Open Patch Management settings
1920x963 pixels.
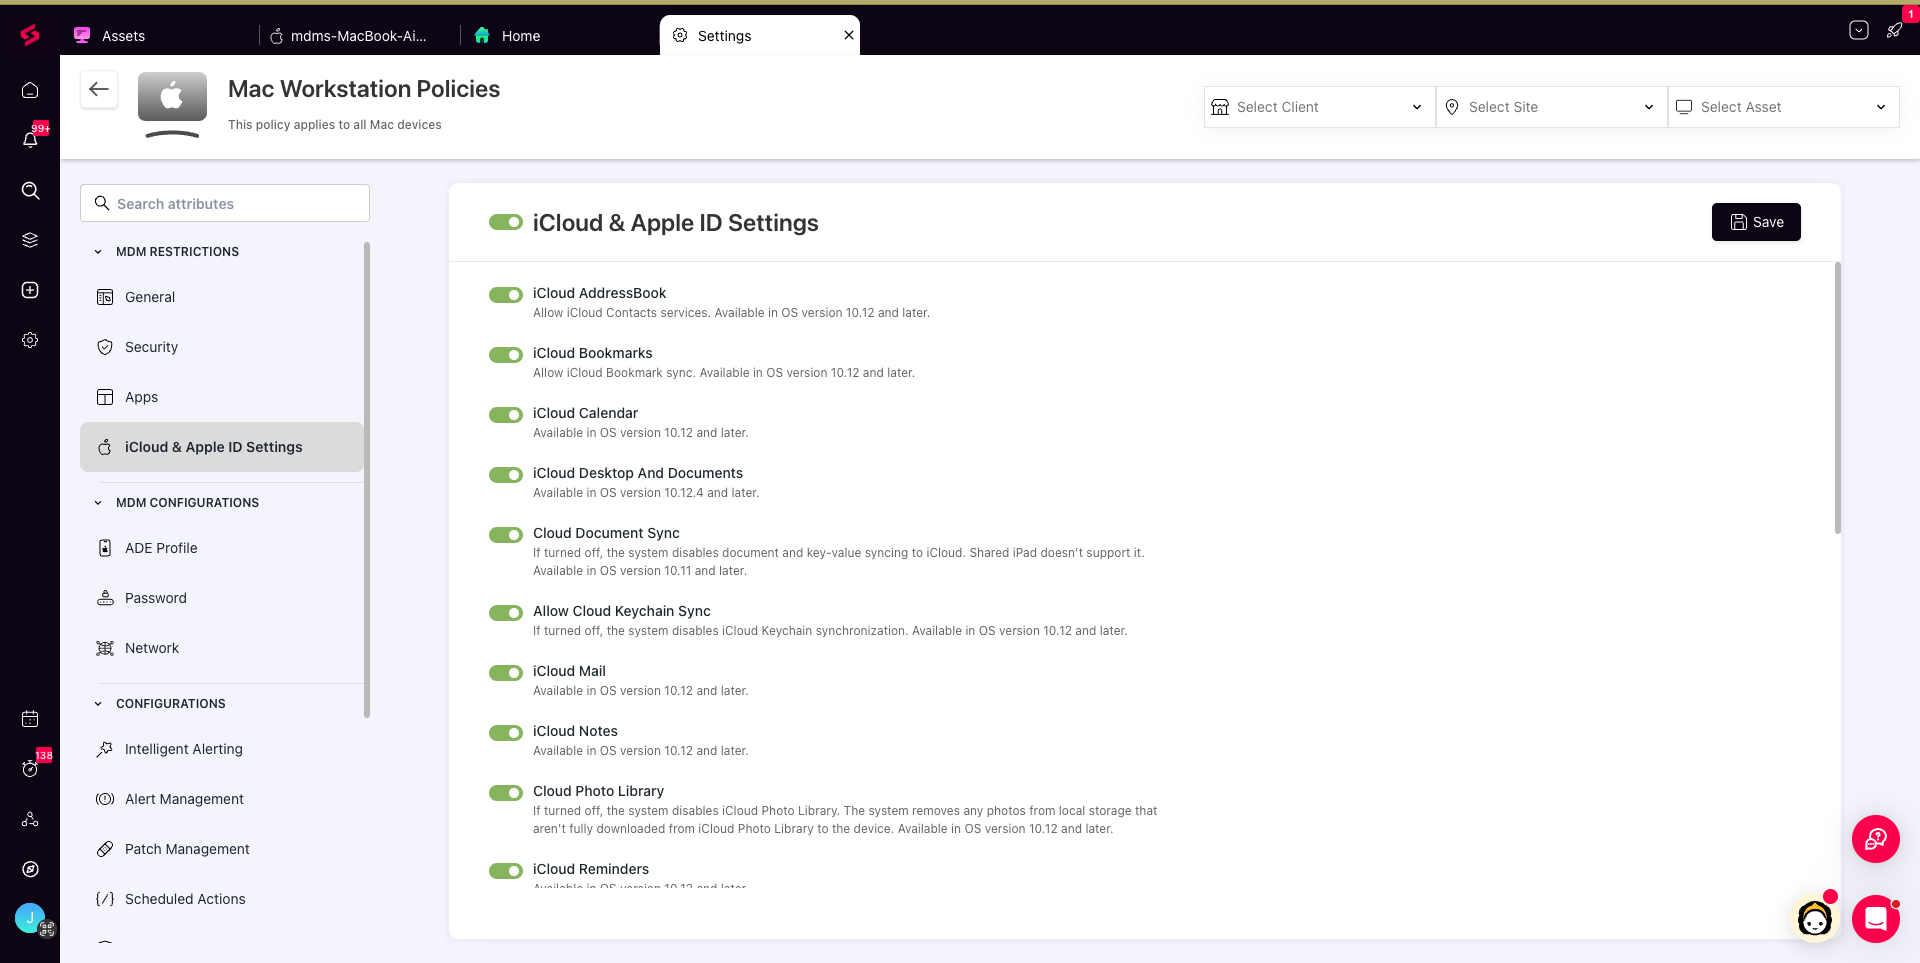tap(222, 849)
